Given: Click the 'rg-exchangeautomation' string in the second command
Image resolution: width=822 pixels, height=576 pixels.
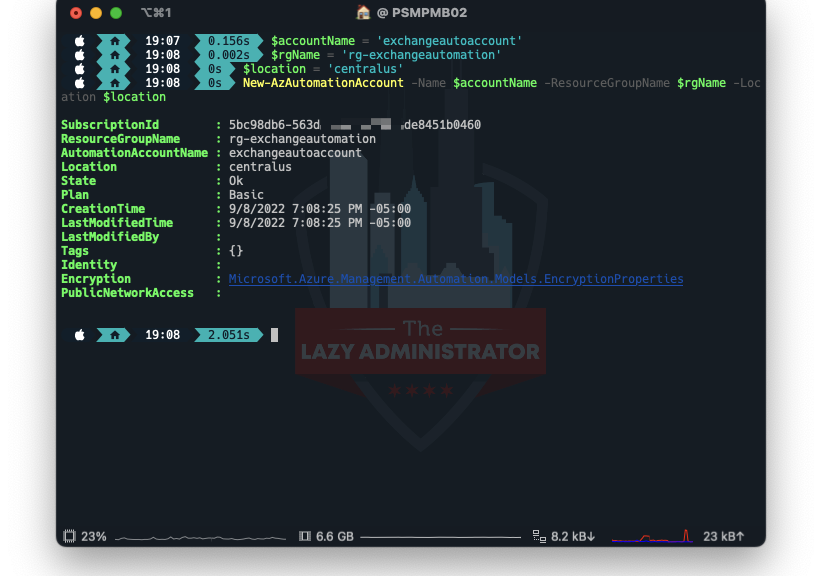Looking at the screenshot, I should (421, 55).
